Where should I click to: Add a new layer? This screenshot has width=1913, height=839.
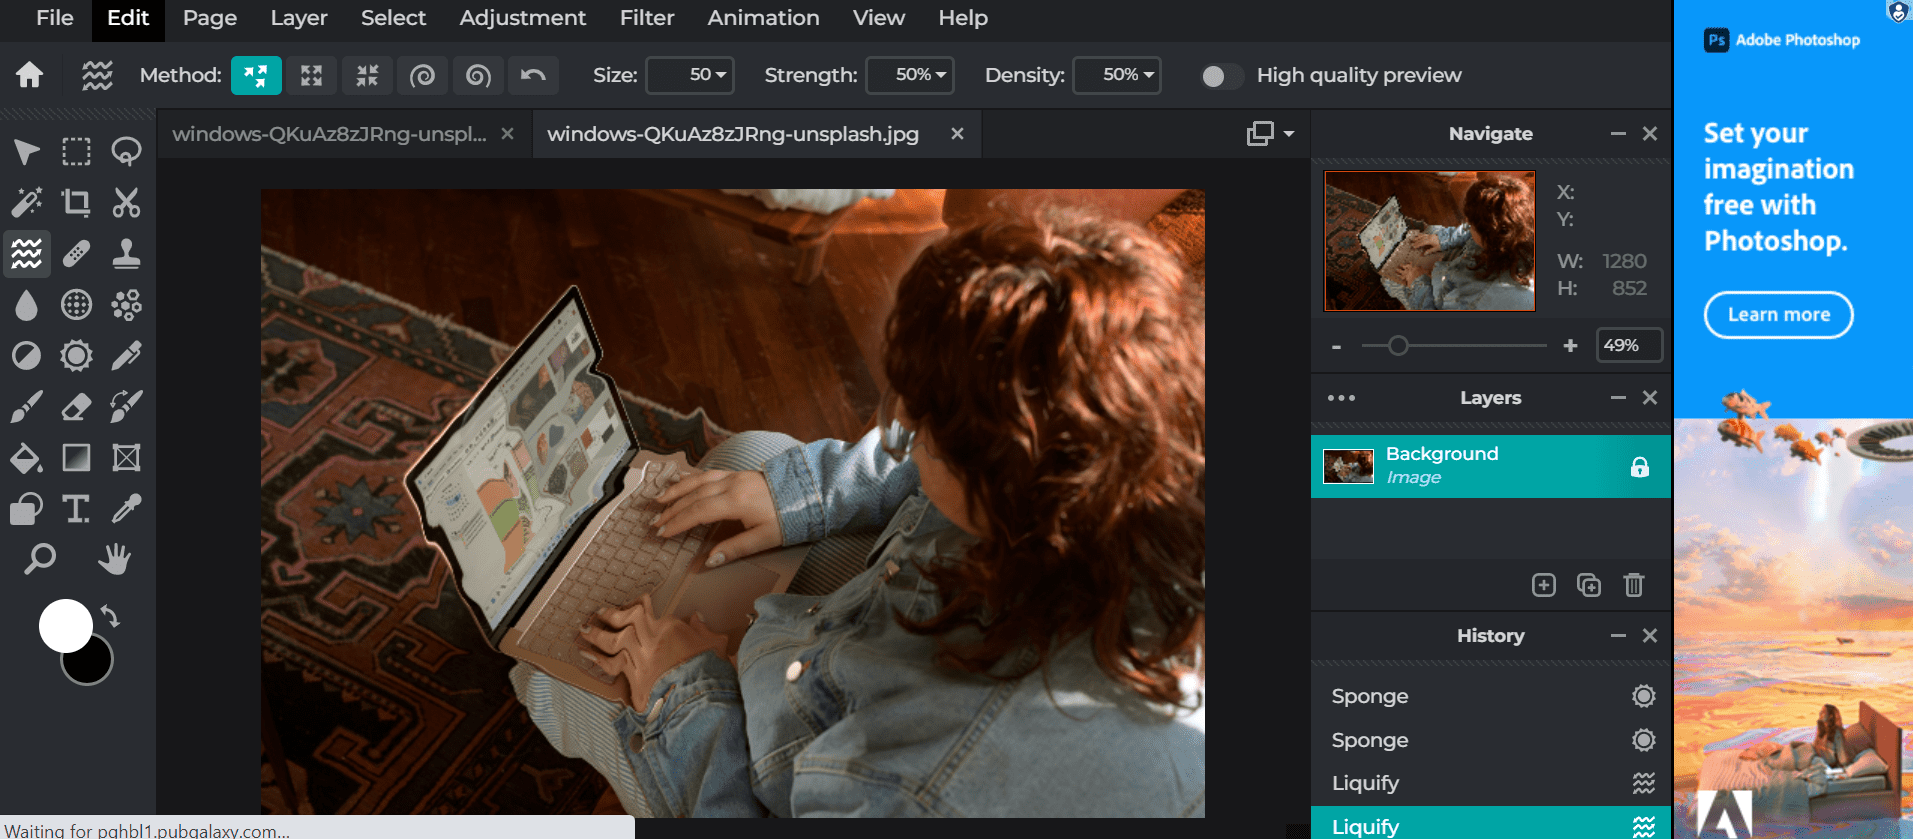pyautogui.click(x=1544, y=585)
